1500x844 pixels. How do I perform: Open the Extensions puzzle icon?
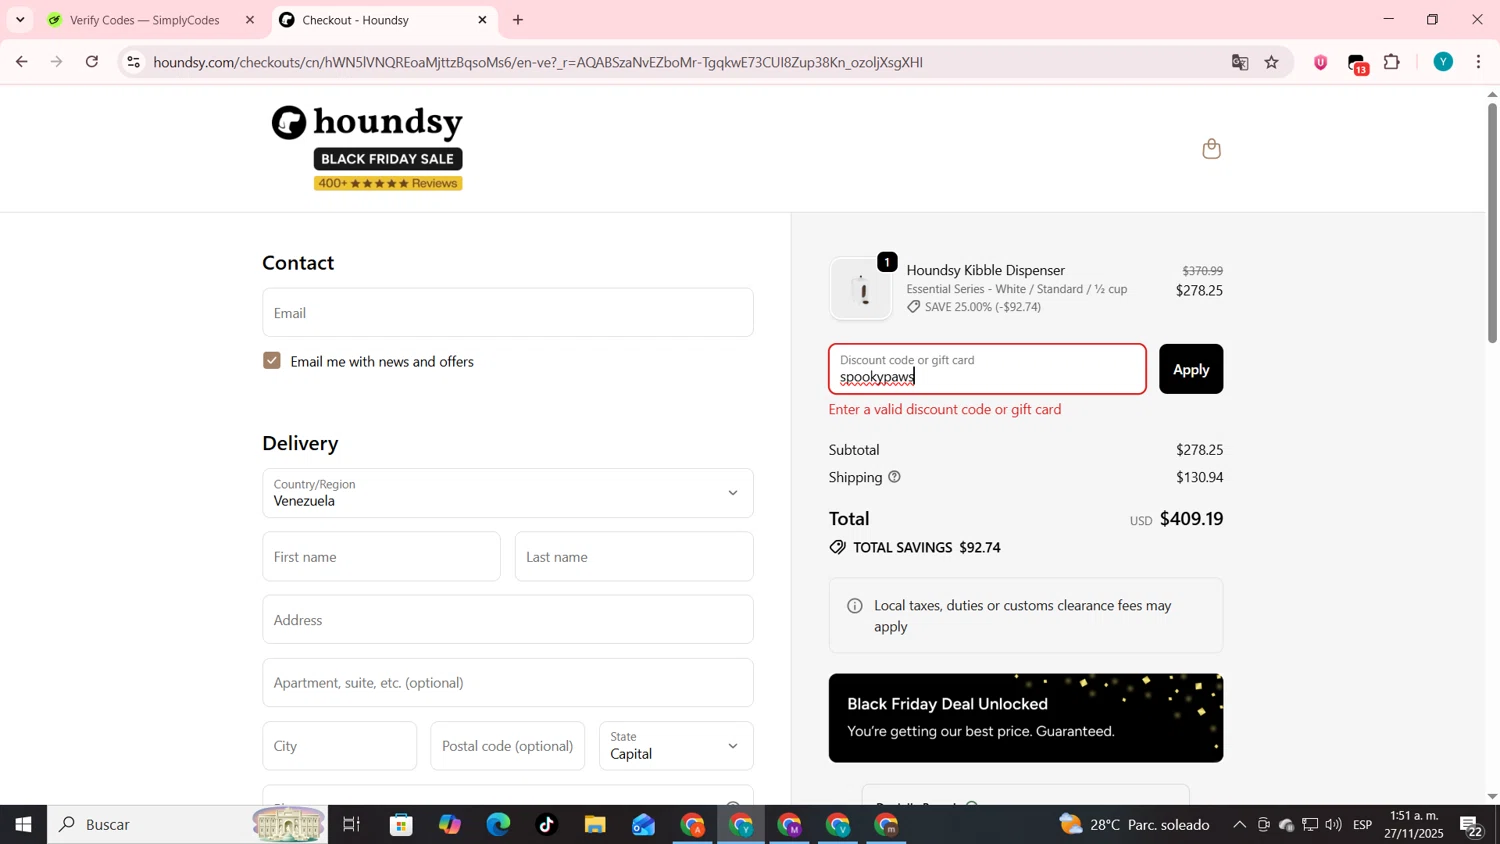click(x=1392, y=62)
